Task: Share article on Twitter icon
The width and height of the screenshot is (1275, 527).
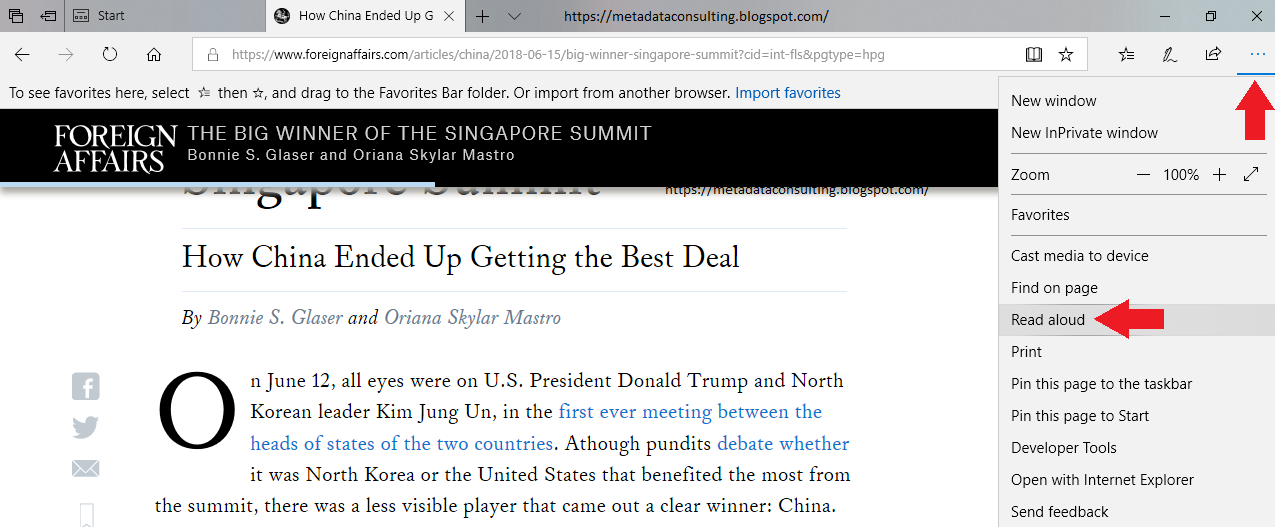Action: point(86,428)
